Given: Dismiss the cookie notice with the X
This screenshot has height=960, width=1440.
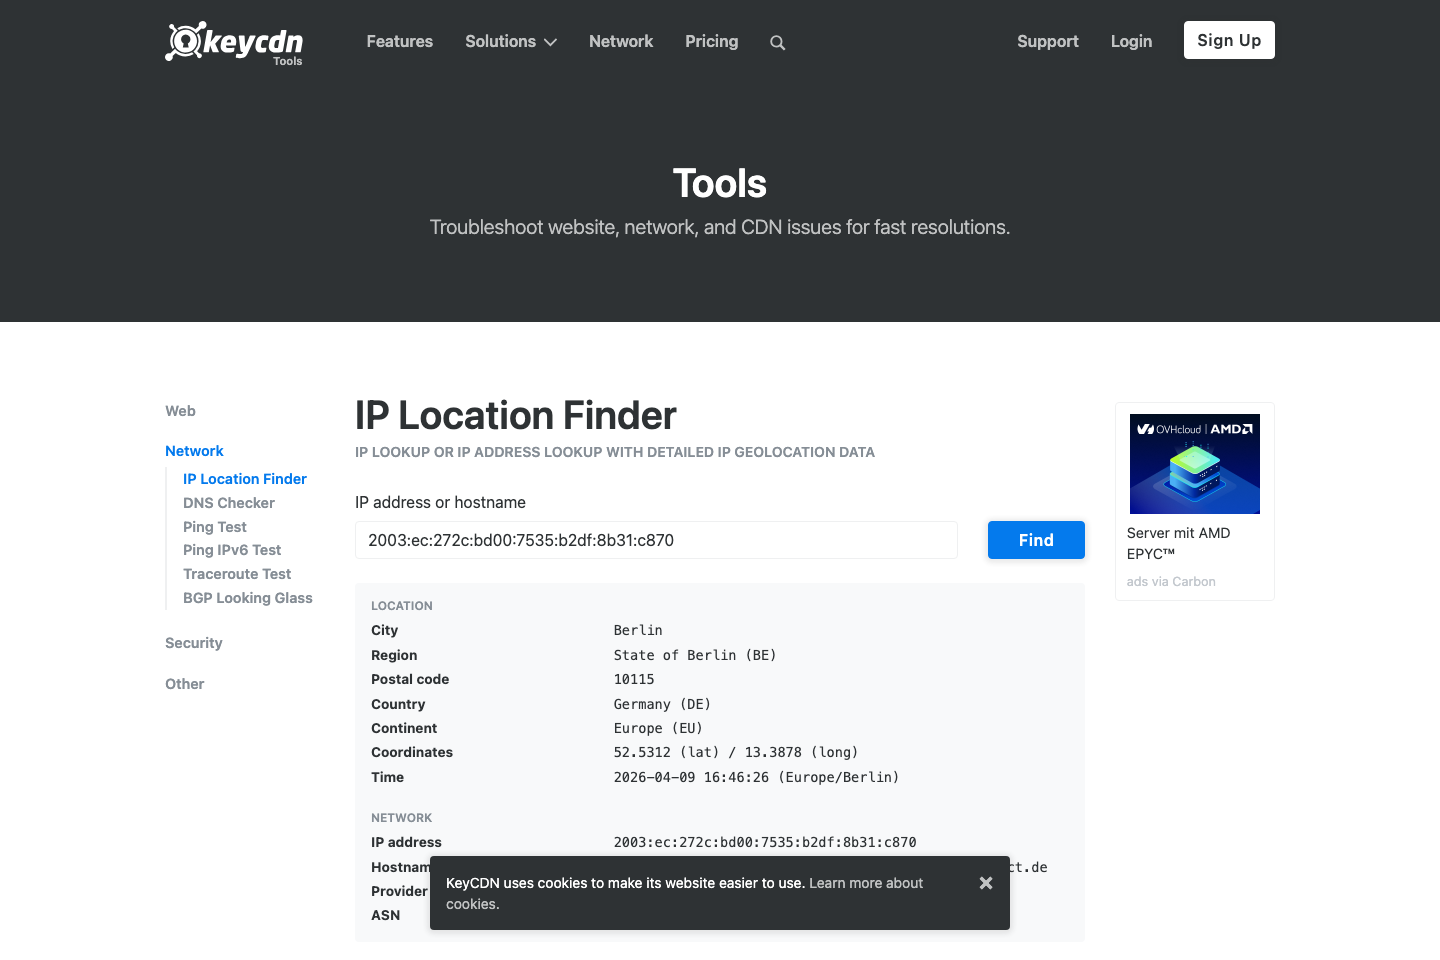Looking at the screenshot, I should [x=985, y=882].
